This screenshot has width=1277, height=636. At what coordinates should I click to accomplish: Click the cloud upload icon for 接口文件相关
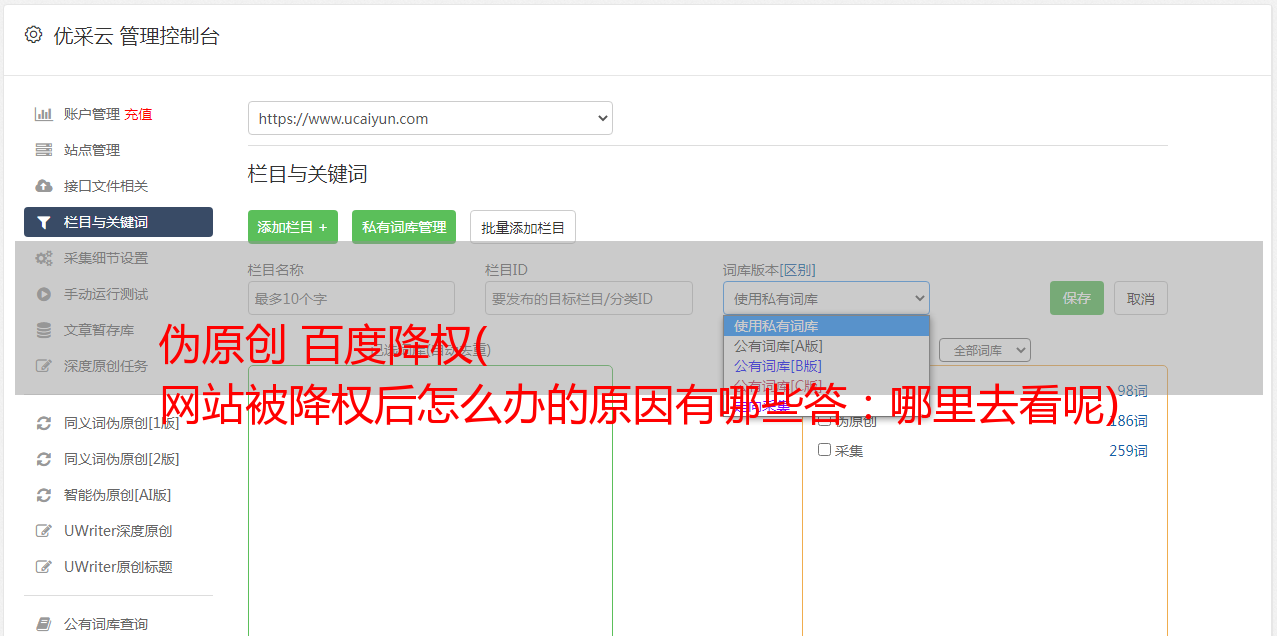tap(44, 186)
